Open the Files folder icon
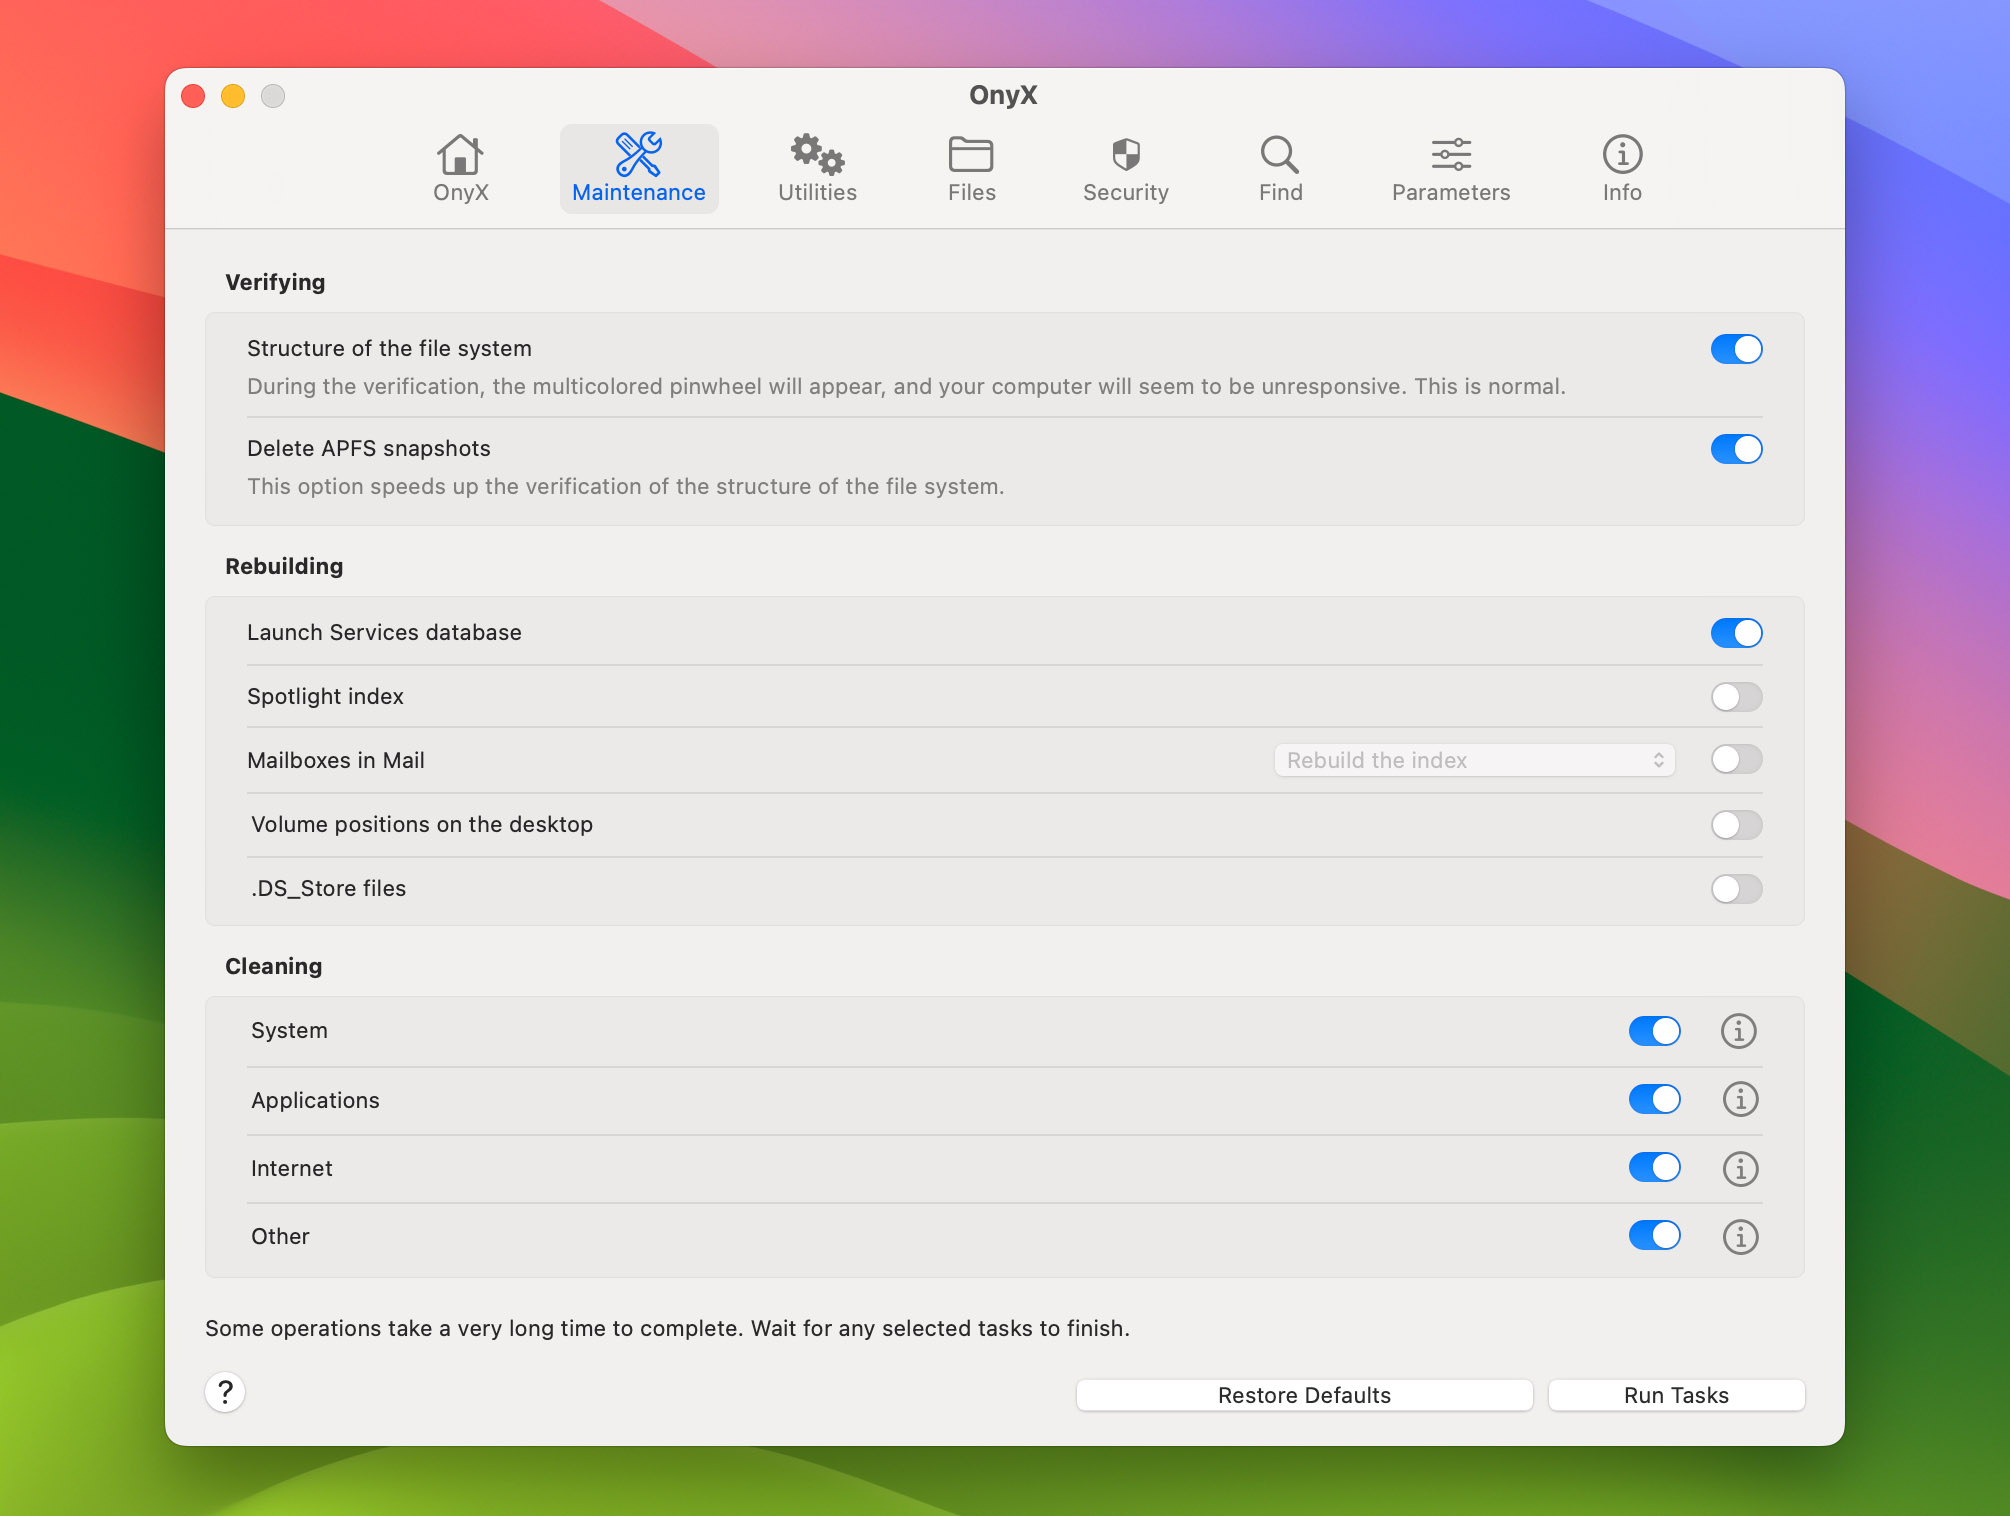This screenshot has width=2010, height=1516. point(971,155)
